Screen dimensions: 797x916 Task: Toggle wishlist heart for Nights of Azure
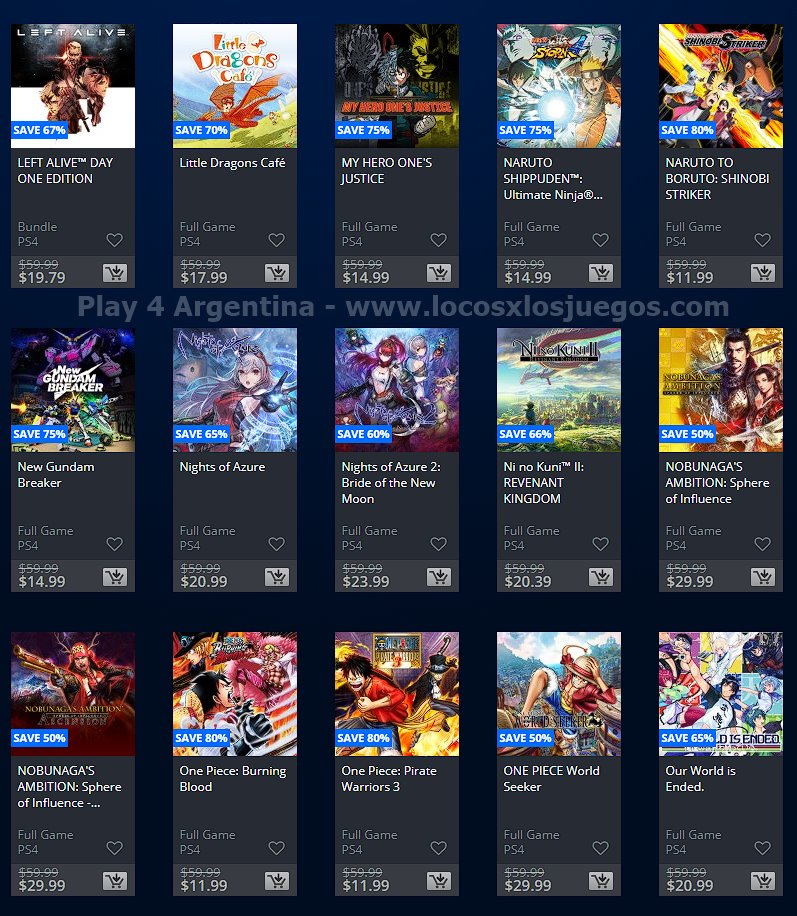(276, 544)
